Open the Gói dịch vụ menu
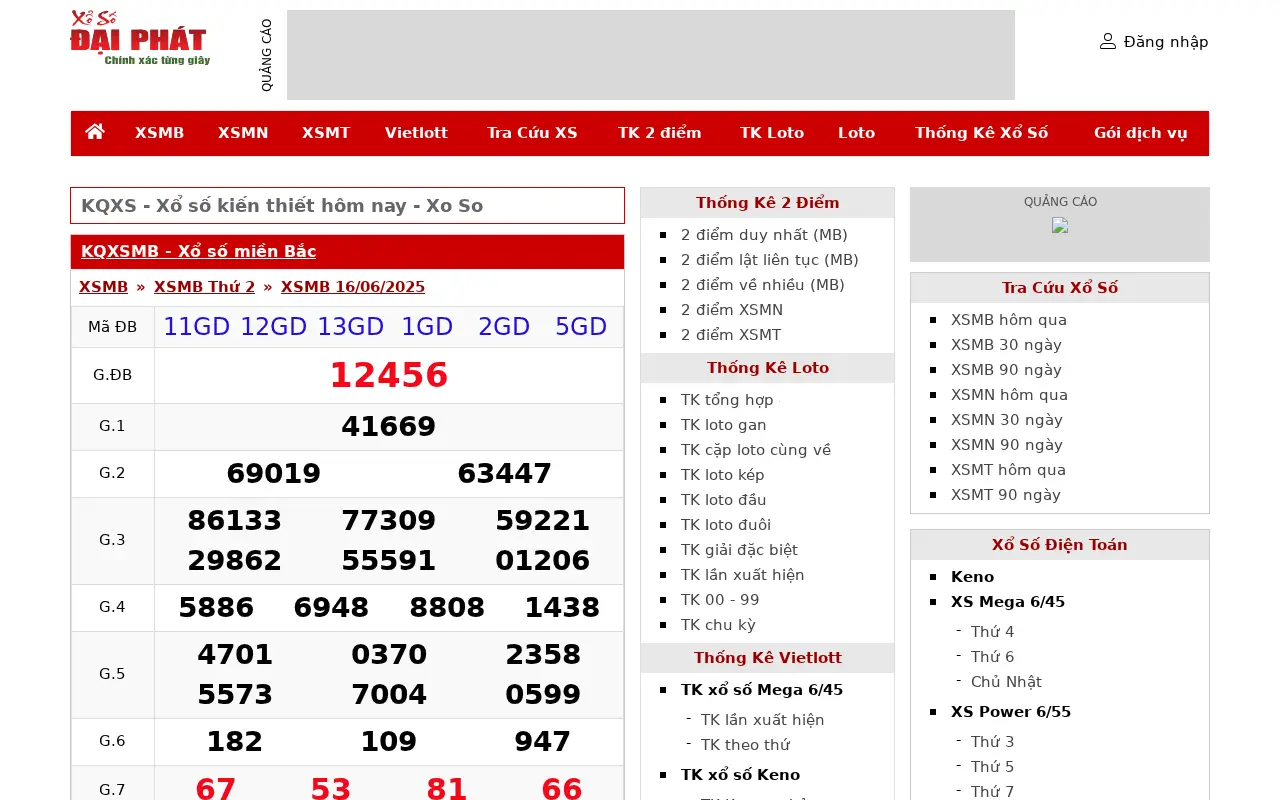1280x800 pixels. [x=1141, y=133]
